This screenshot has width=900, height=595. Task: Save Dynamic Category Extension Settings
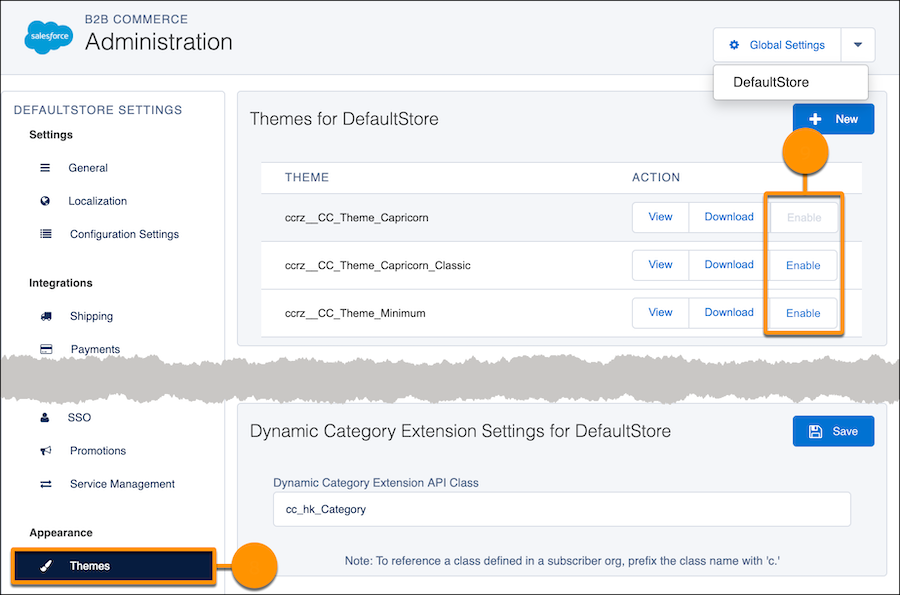point(833,431)
